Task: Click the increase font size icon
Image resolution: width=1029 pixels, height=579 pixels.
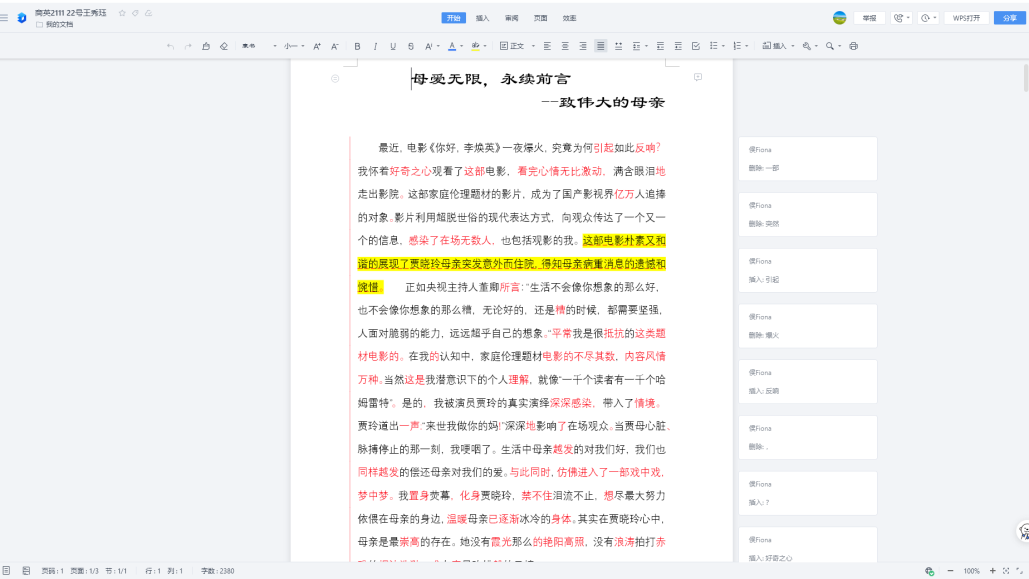Action: coord(317,46)
